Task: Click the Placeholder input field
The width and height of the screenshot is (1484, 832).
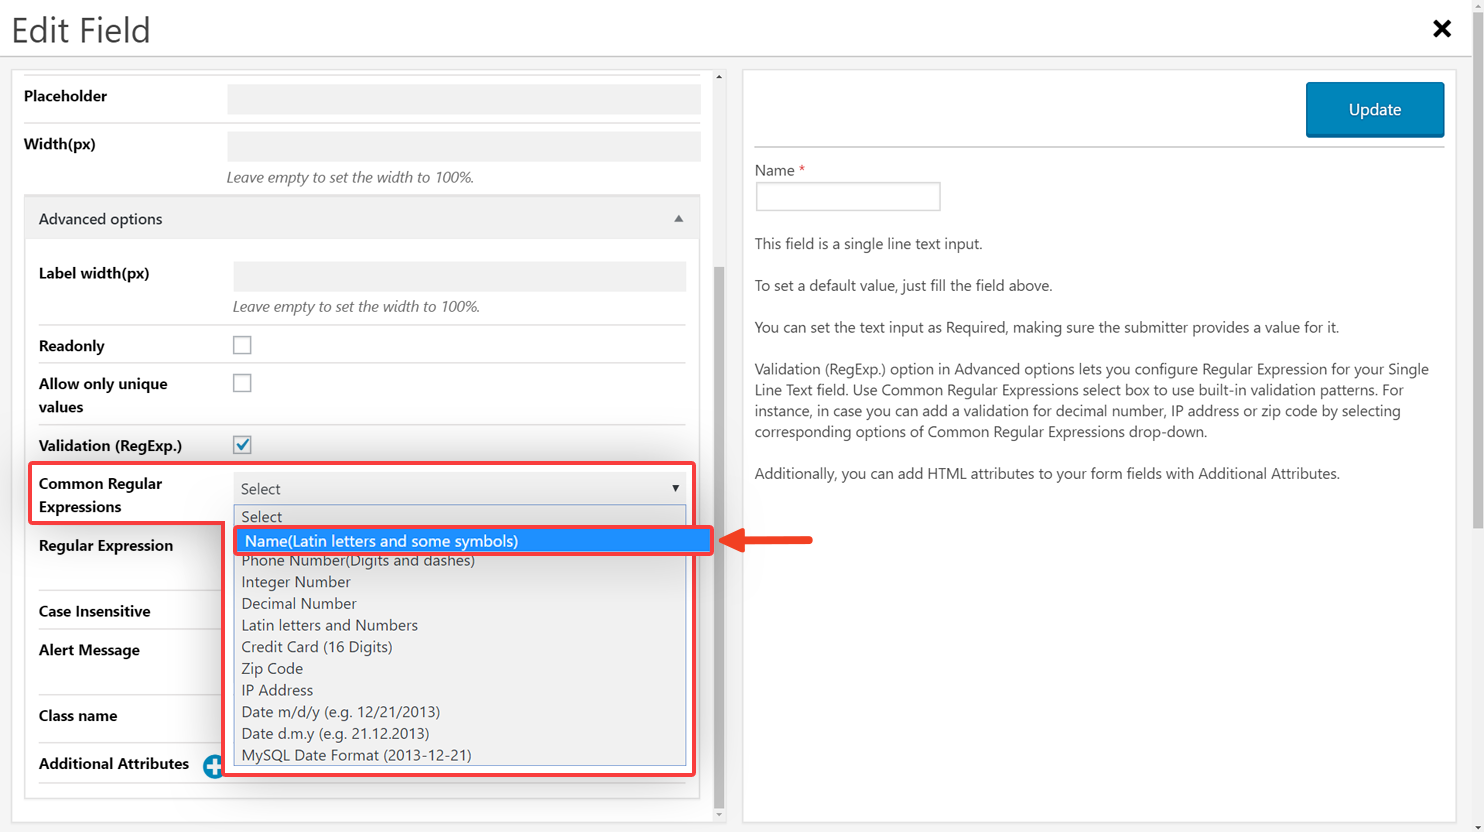Action: pos(463,98)
